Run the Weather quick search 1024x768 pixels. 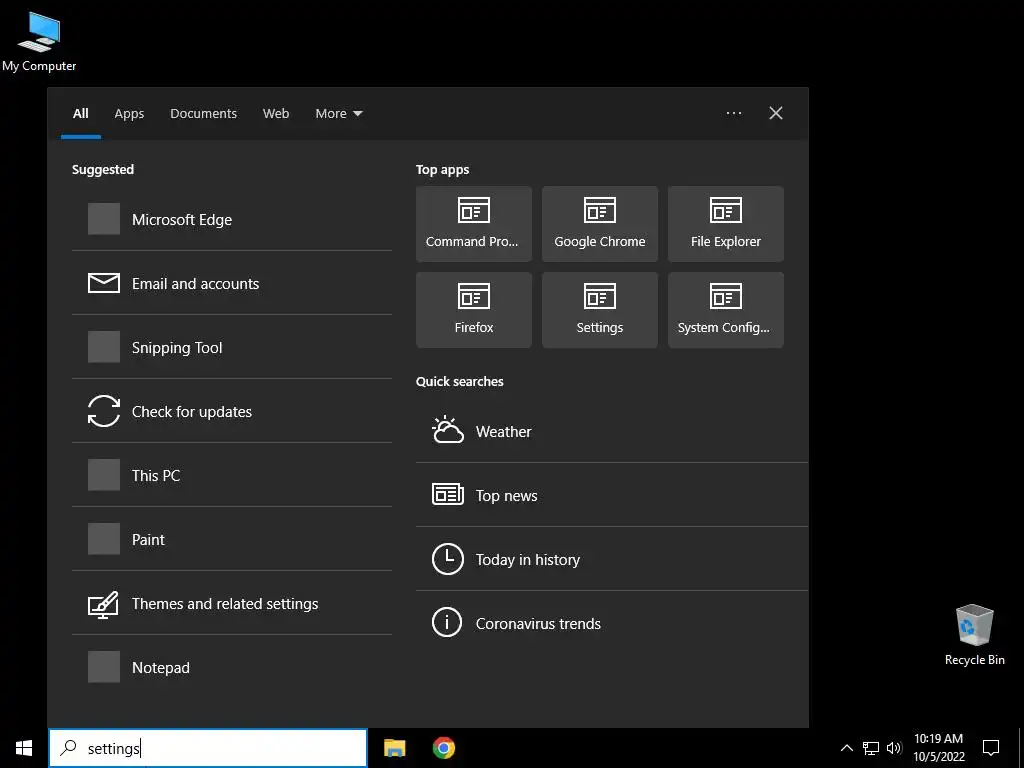pyautogui.click(x=612, y=431)
